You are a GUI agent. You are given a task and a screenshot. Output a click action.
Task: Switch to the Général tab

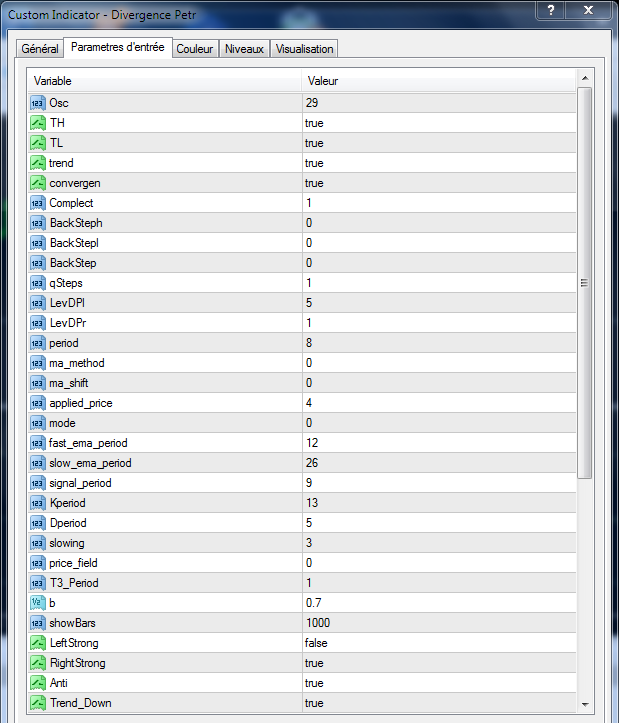click(40, 49)
